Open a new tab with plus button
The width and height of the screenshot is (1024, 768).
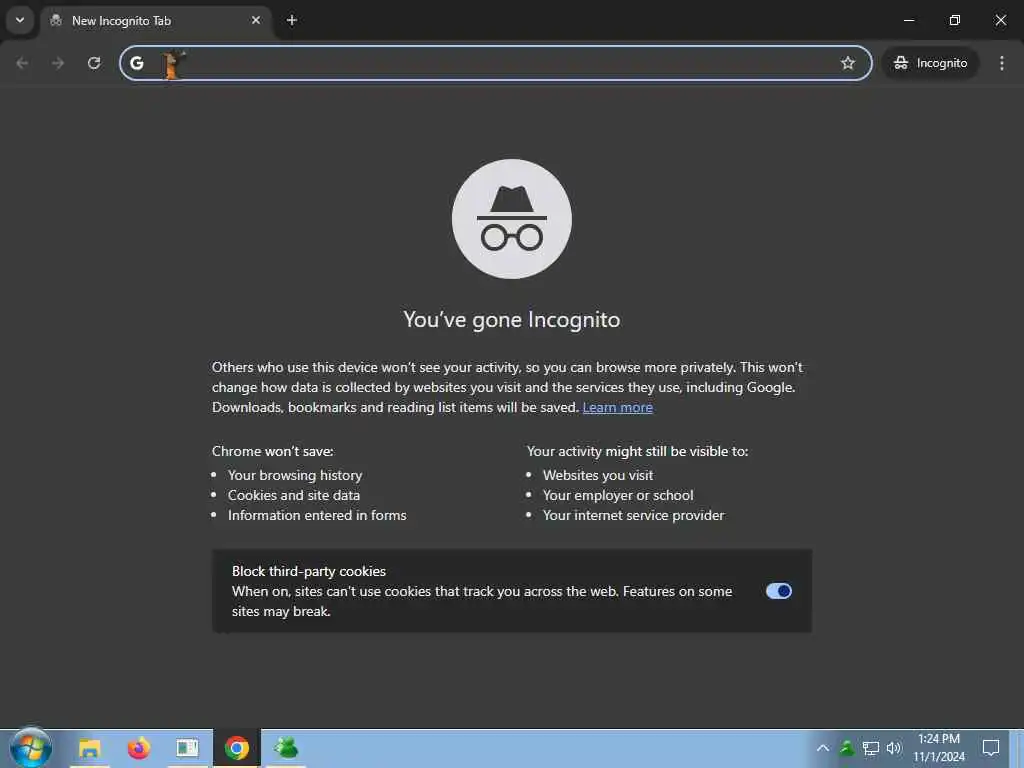(291, 20)
